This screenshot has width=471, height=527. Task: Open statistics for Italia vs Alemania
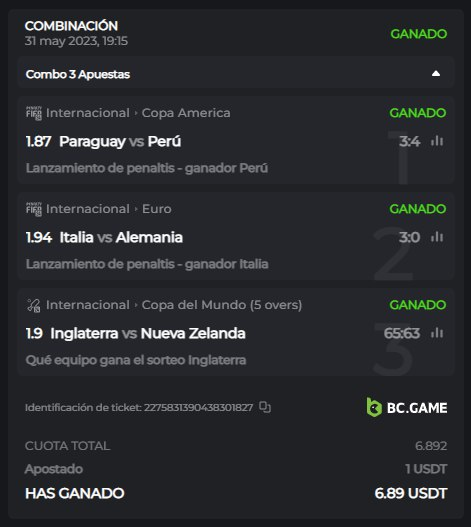(437, 237)
